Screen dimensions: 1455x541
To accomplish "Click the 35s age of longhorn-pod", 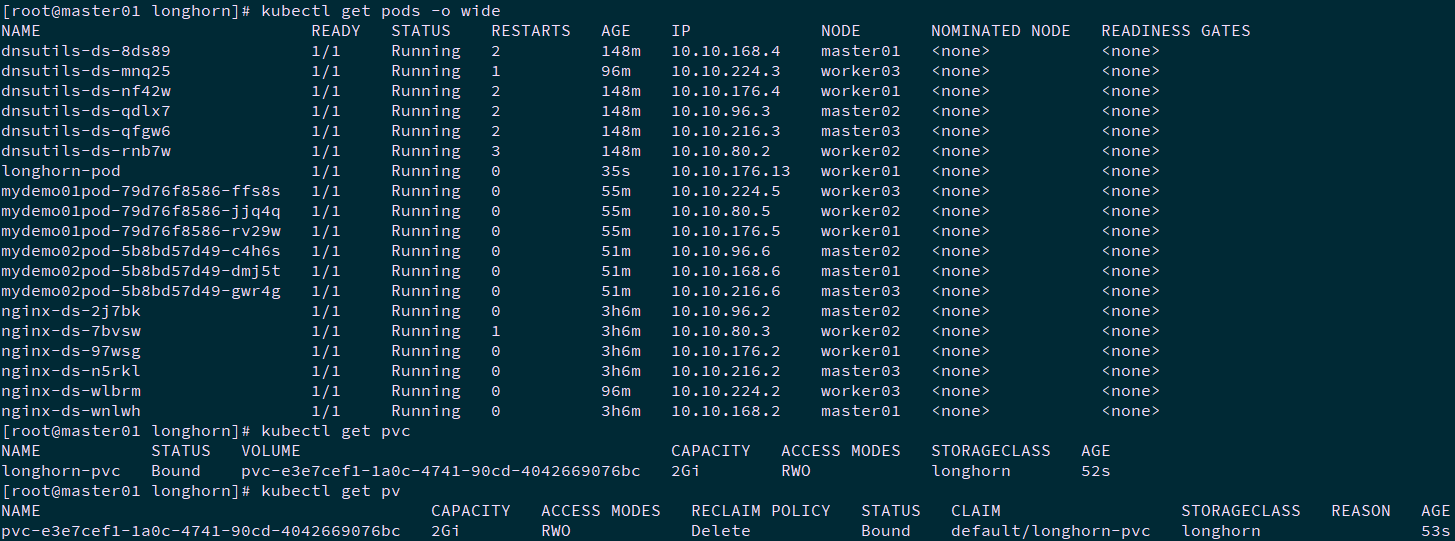I will tap(616, 171).
